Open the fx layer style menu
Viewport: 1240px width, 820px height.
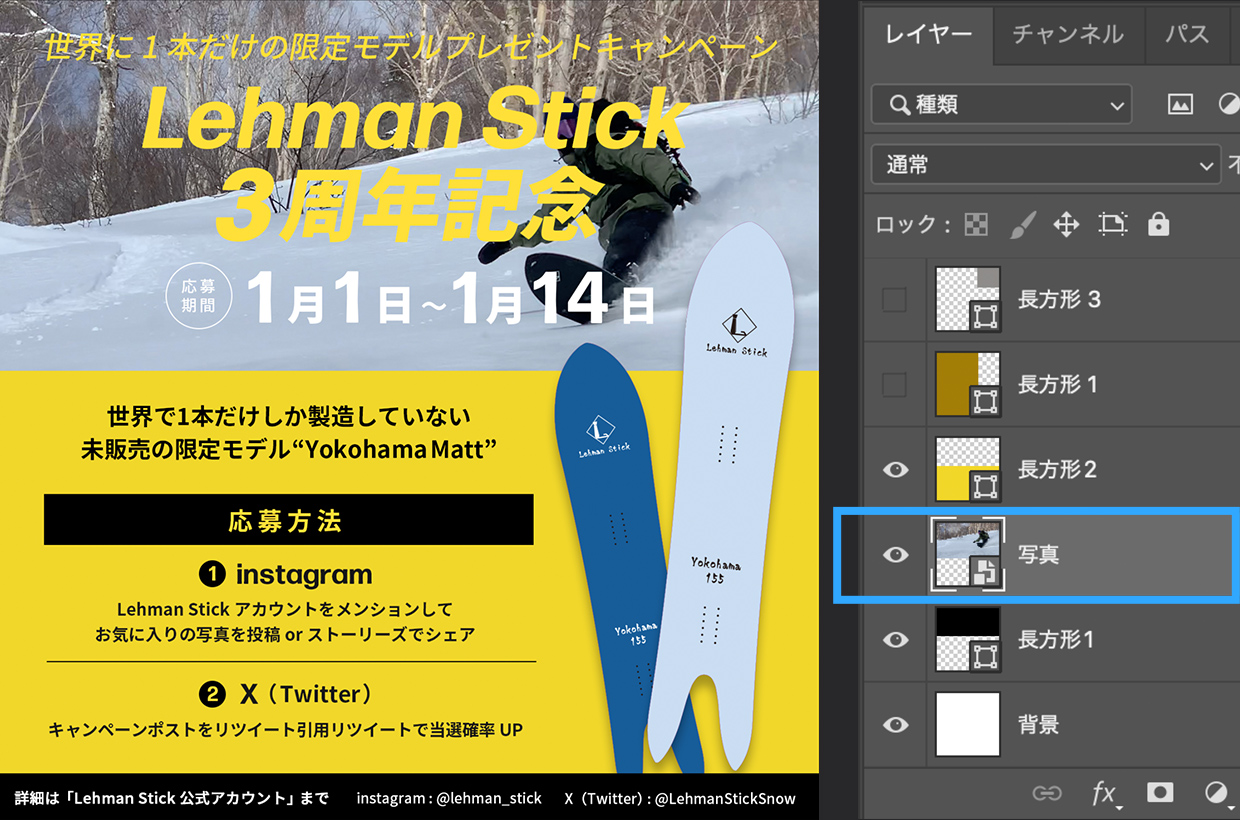1104,794
